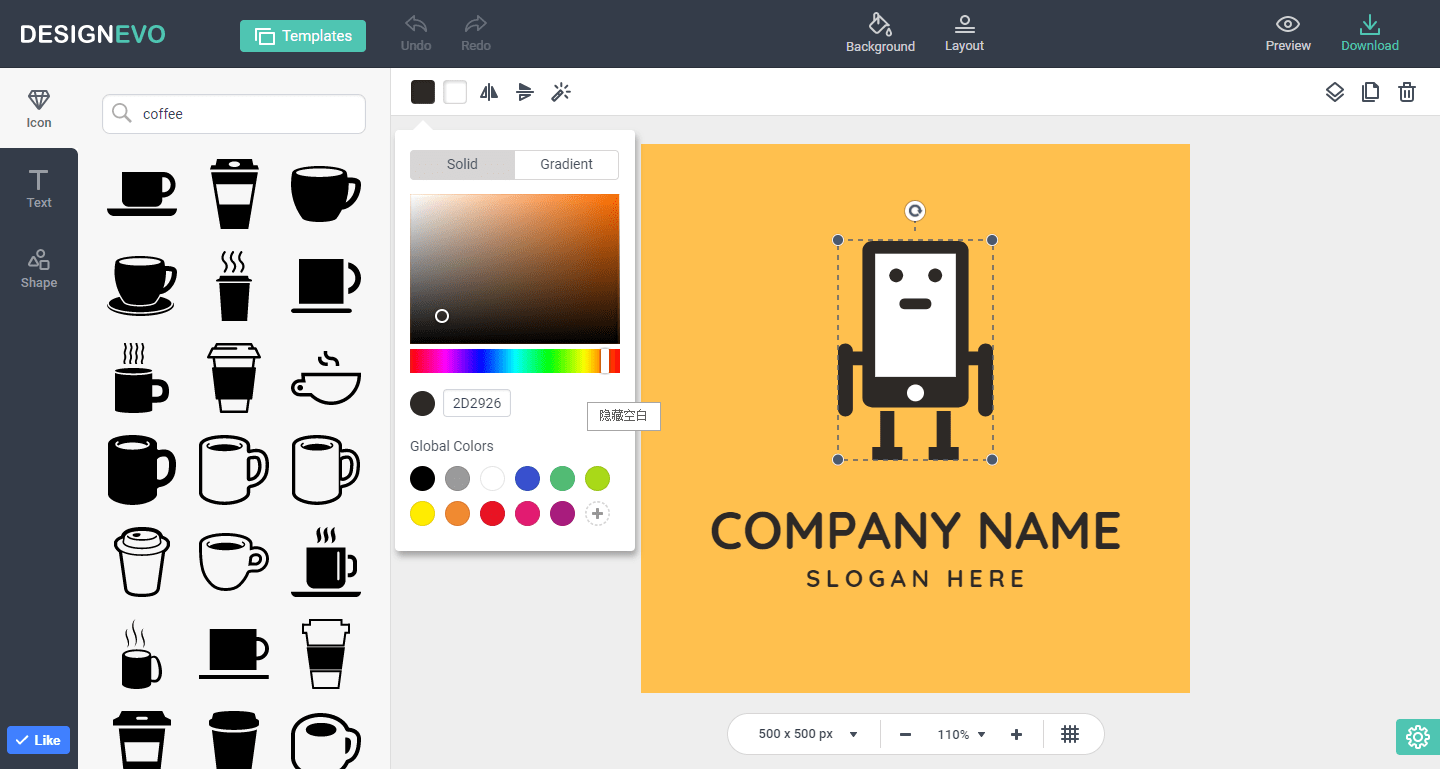Delete the selected element via trash icon
Screen dimensions: 1440x769
(x=1406, y=91)
